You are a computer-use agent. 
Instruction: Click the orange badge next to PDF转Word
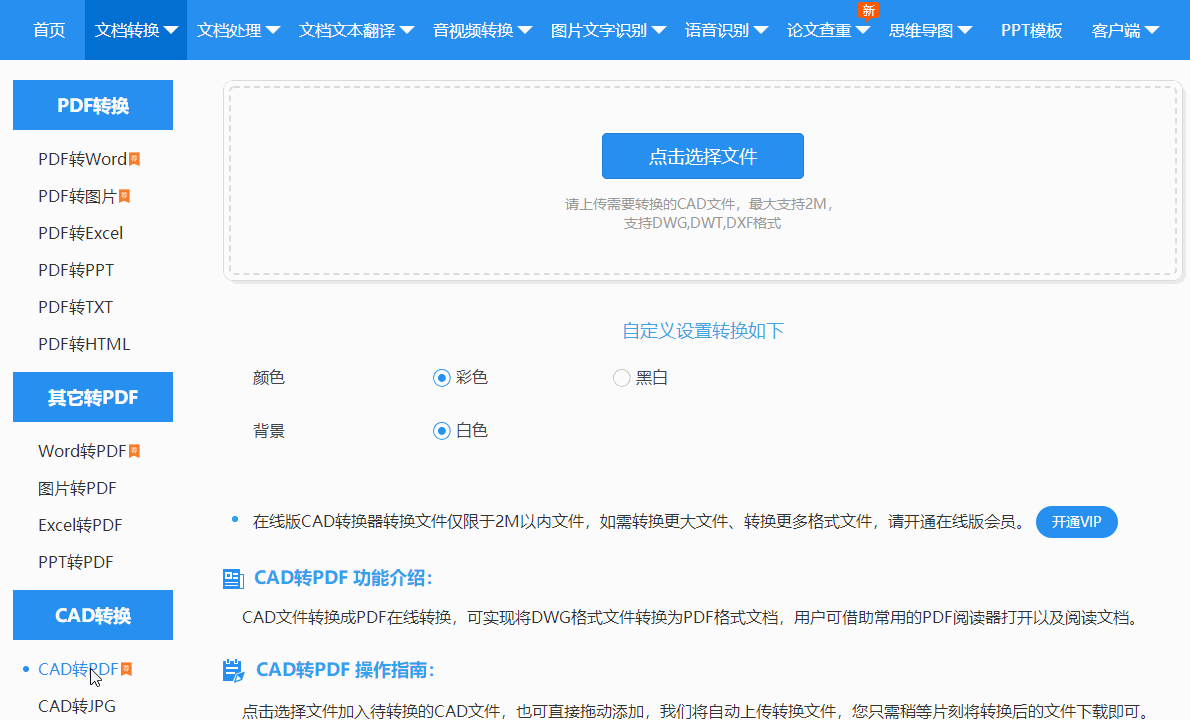click(x=134, y=159)
